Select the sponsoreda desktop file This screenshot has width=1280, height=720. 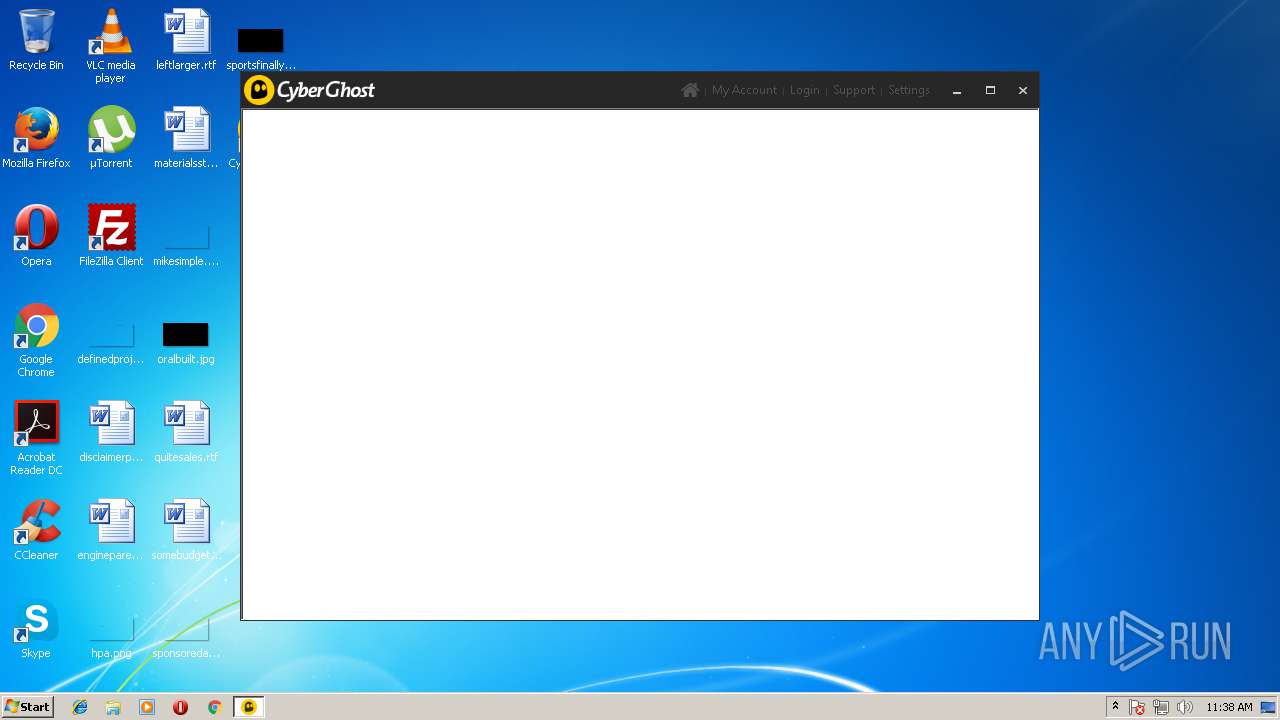click(x=186, y=637)
